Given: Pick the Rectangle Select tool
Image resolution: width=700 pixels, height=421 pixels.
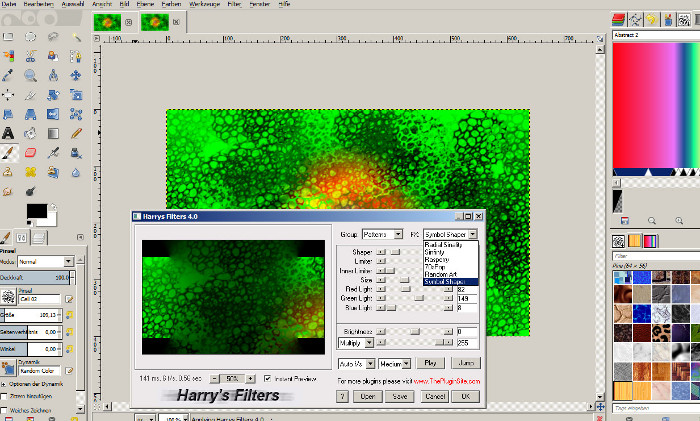Looking at the screenshot, I should 8,37.
